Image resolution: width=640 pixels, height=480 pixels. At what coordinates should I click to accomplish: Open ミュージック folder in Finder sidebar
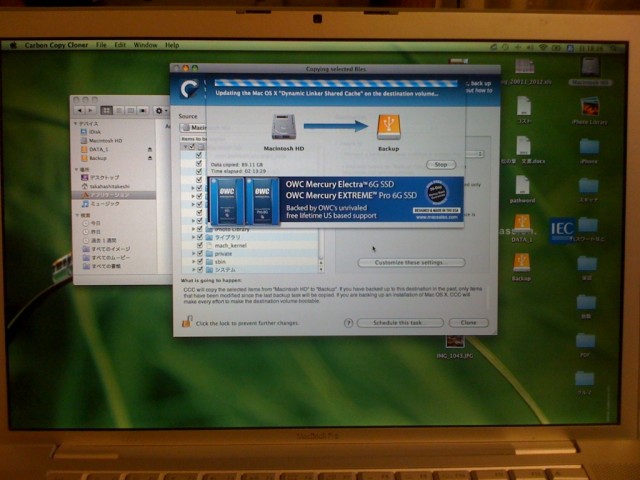101,203
